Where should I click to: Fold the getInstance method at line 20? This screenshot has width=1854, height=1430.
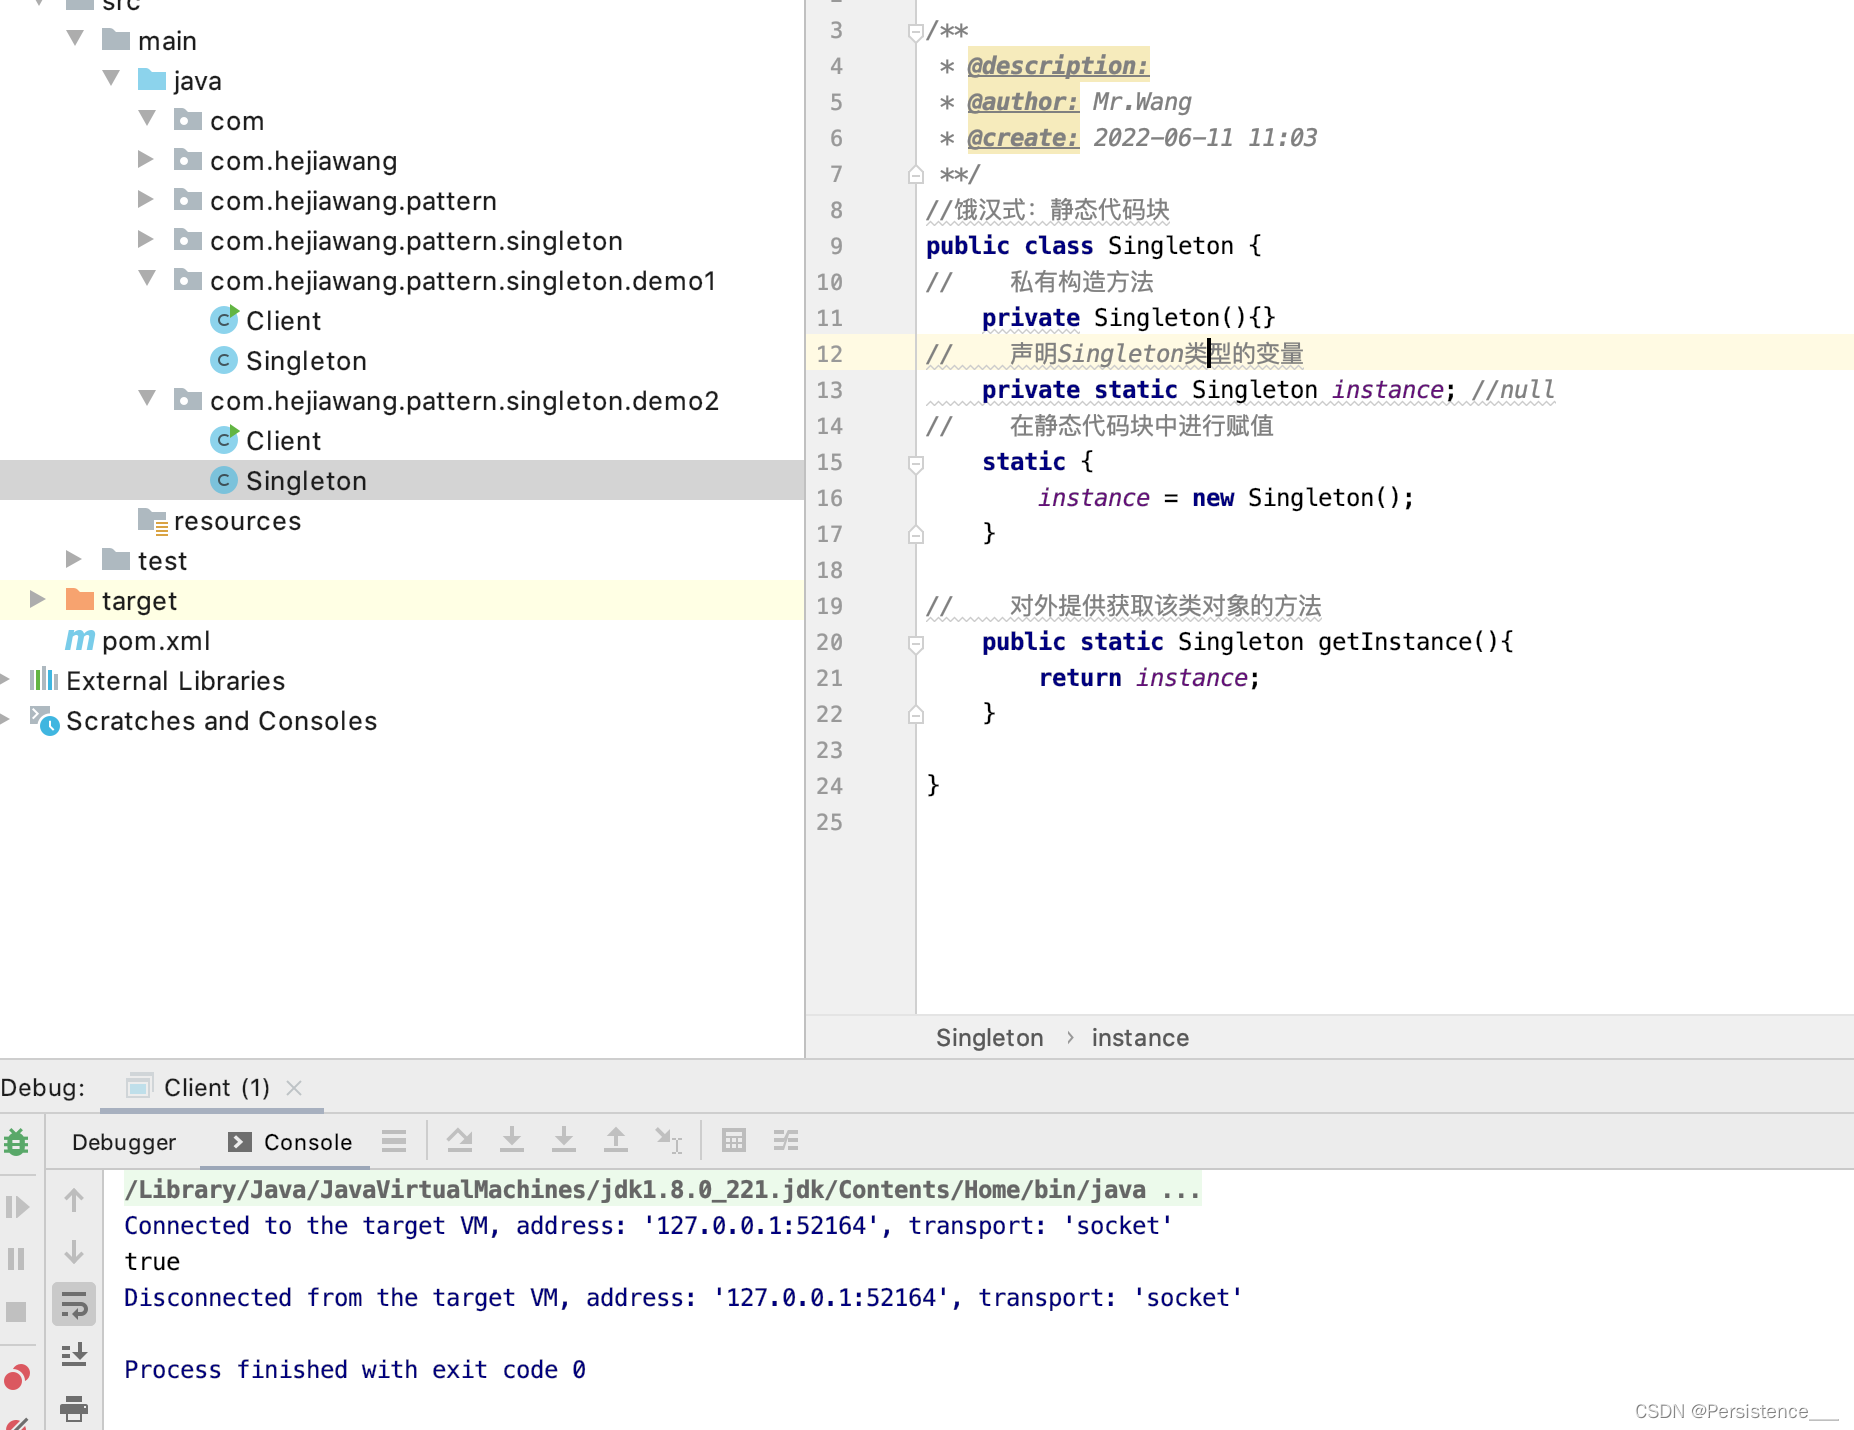pos(915,644)
